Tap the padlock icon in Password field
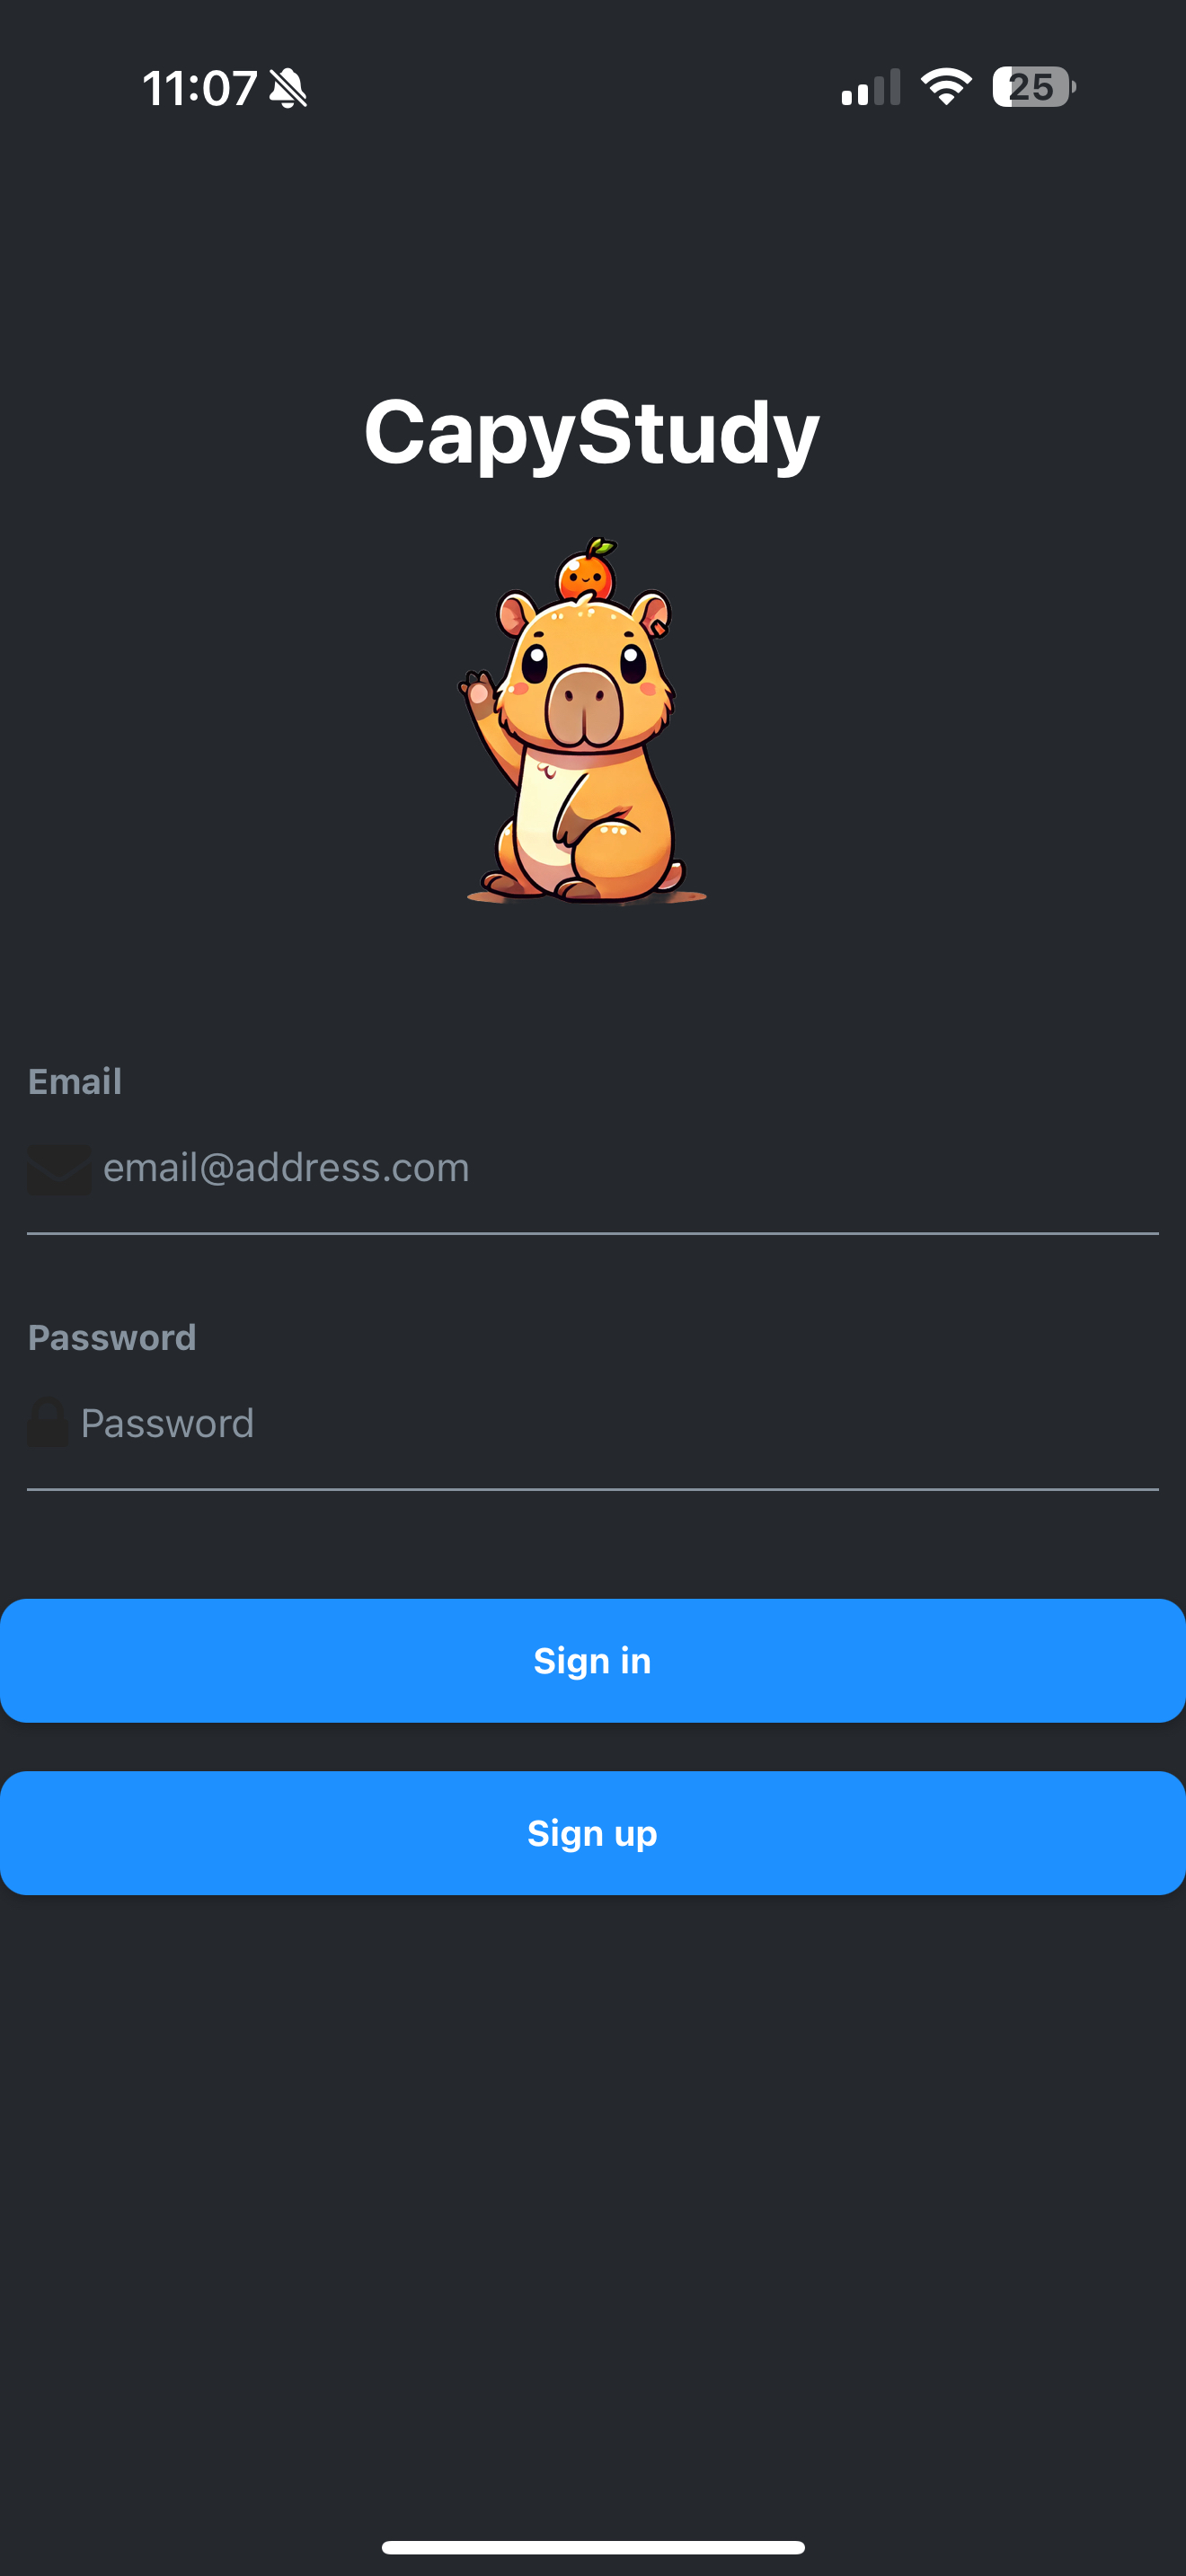 47,1423
